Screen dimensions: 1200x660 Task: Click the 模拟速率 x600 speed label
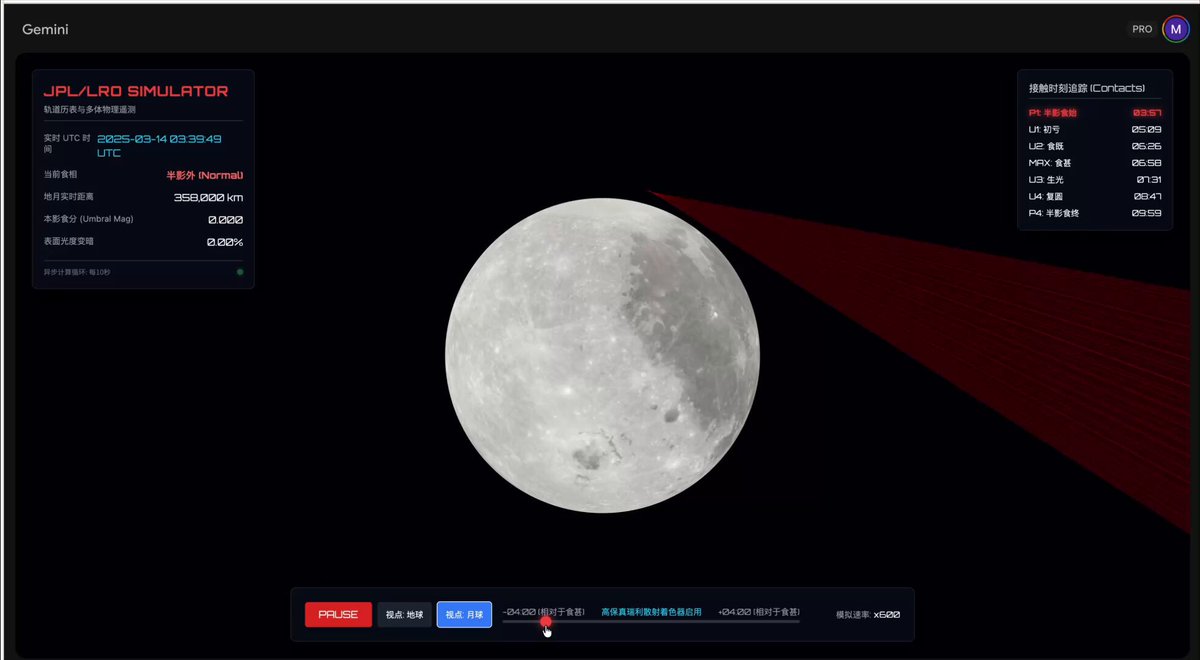click(x=868, y=615)
